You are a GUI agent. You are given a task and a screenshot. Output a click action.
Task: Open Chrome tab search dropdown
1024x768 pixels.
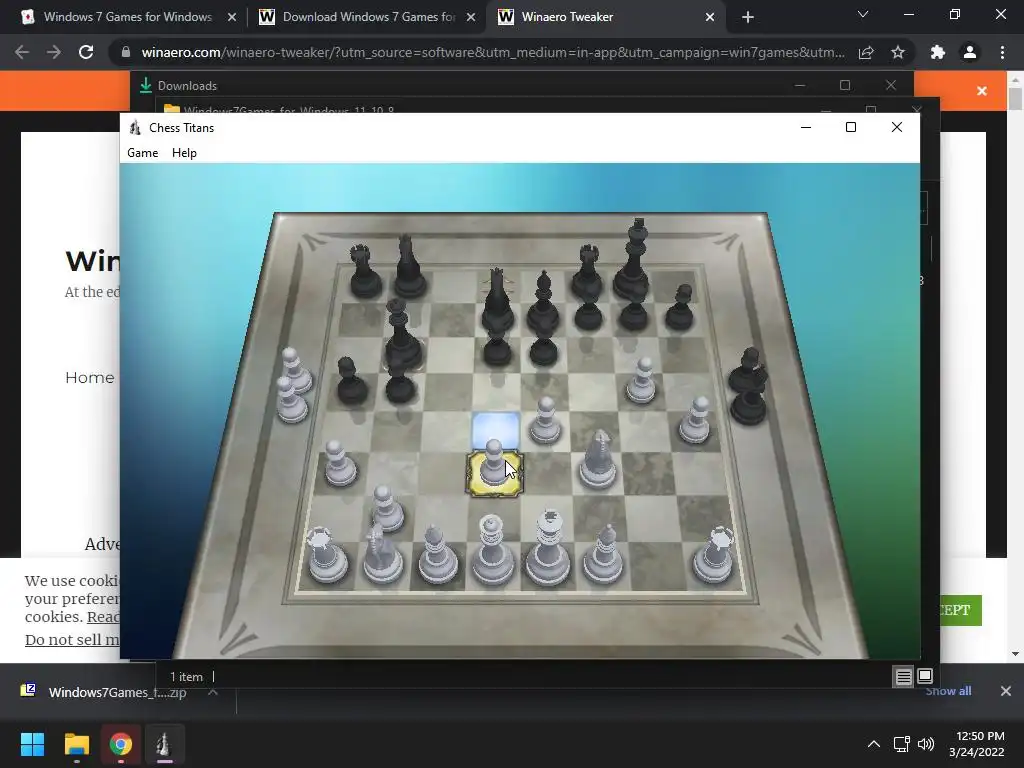(863, 14)
